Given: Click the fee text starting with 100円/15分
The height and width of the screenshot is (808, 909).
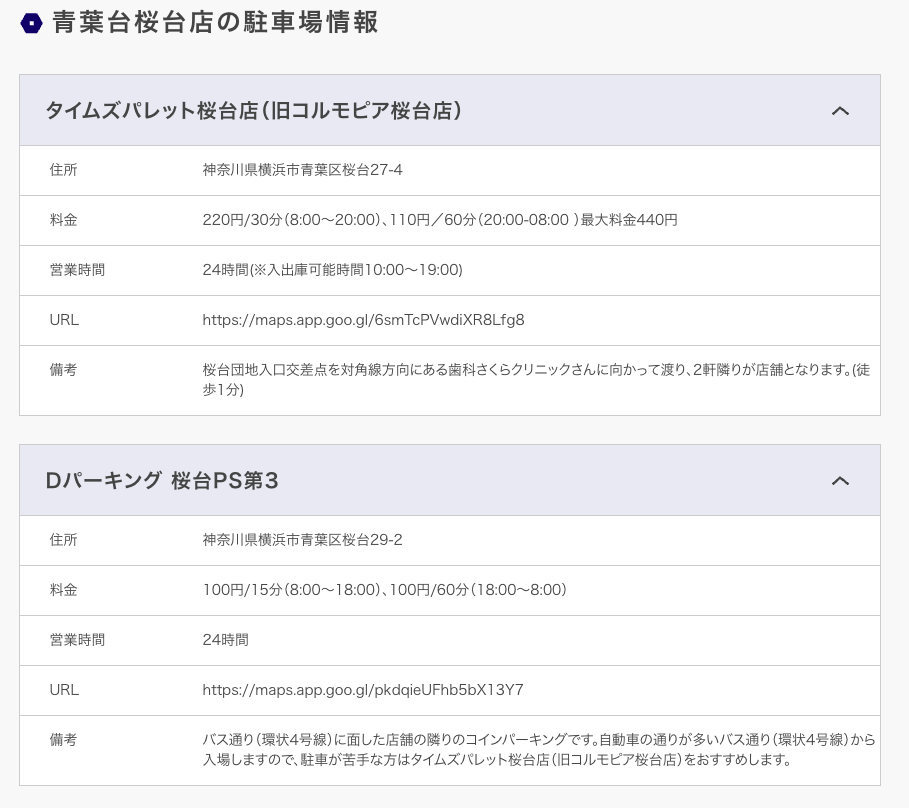Looking at the screenshot, I should coord(385,590).
